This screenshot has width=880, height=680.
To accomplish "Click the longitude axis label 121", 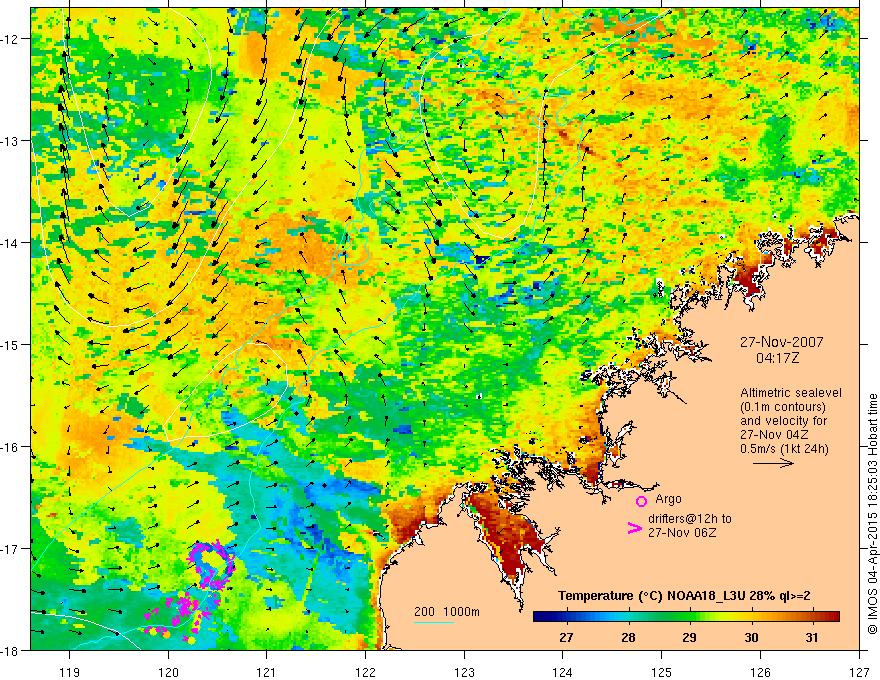I will click(267, 671).
